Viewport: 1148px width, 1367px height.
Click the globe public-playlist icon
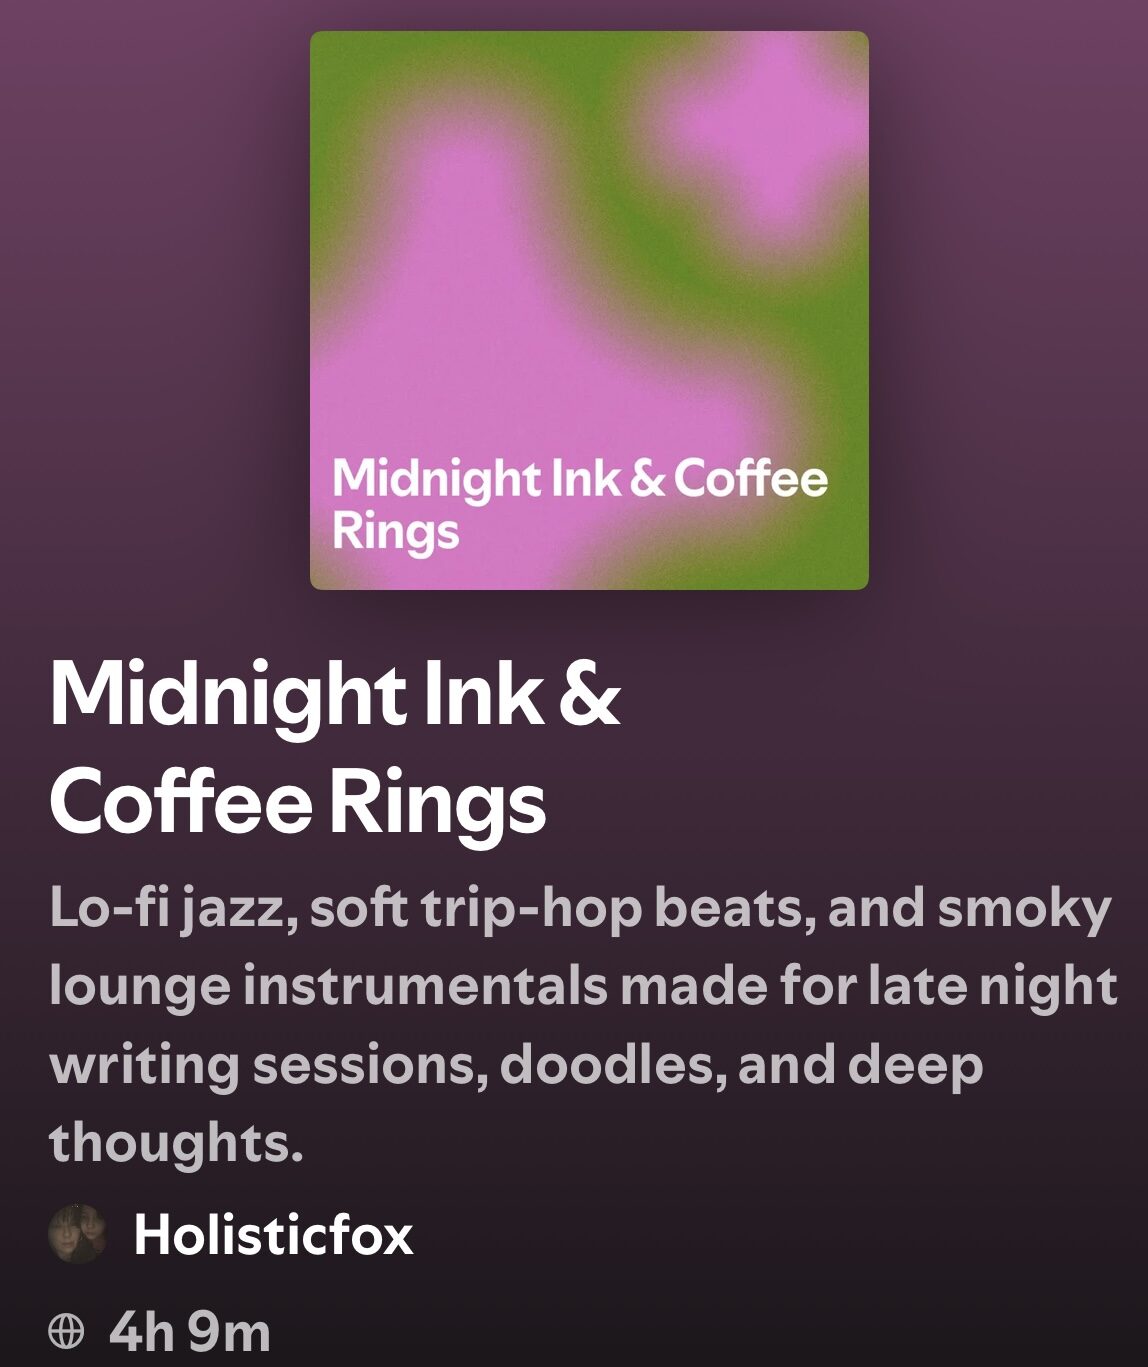66,1331
